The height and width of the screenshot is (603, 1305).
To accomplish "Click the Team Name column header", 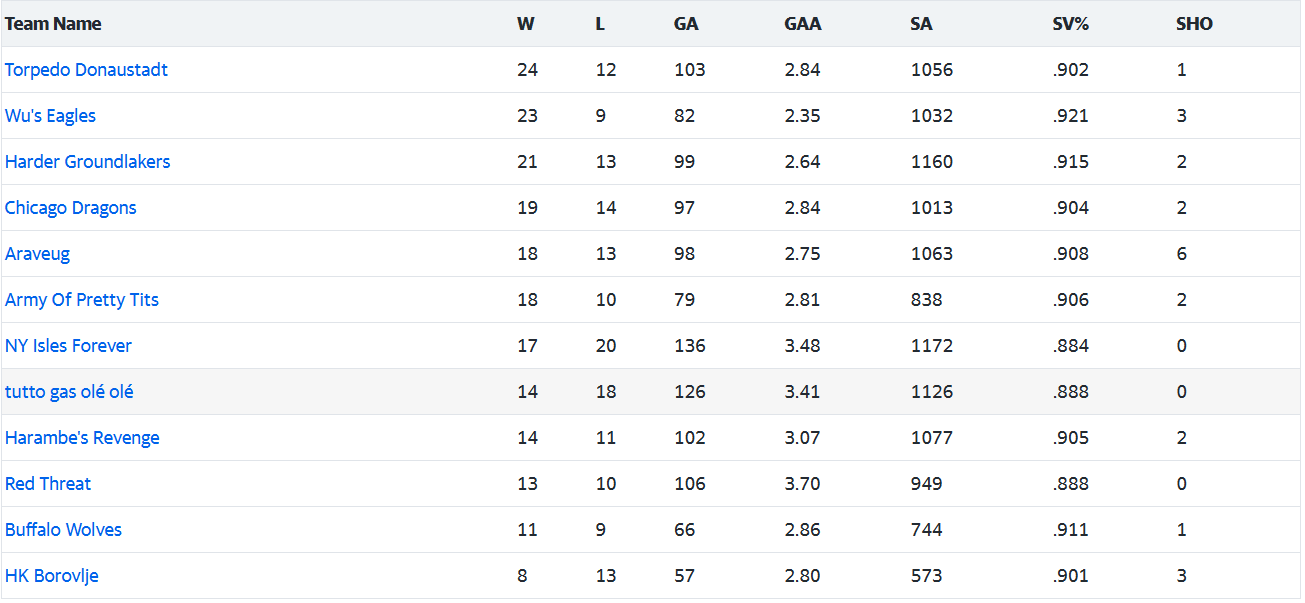I will click(53, 24).
